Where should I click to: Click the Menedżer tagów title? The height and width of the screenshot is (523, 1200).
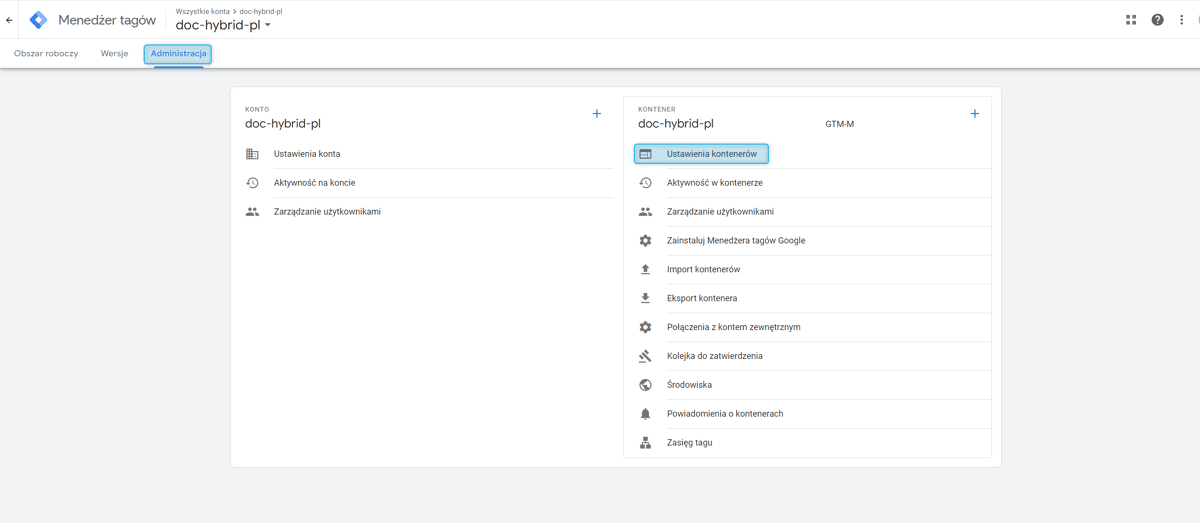pos(107,20)
